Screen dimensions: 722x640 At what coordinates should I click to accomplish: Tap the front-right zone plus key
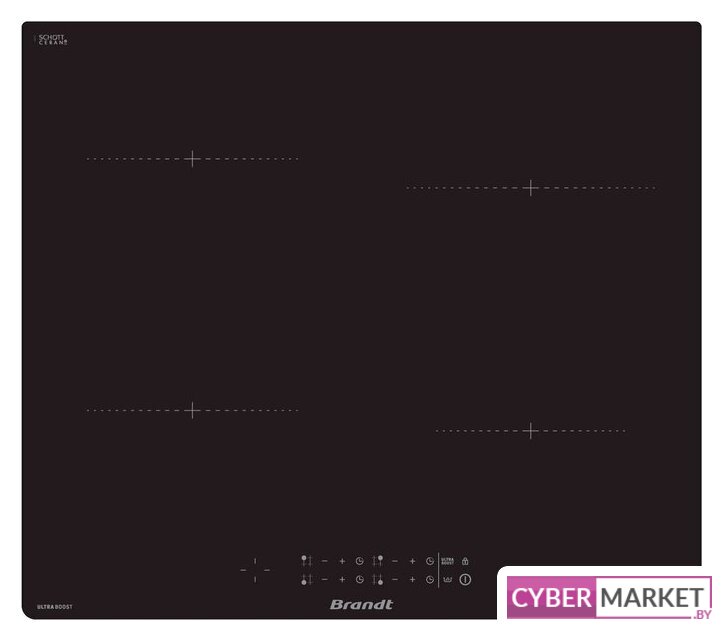[x=413, y=580]
